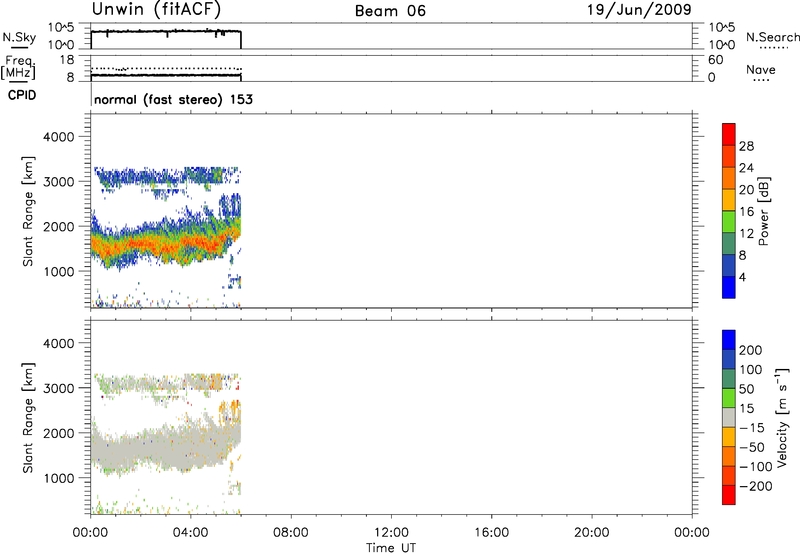
Task: Click the '60' tick on the Nave axis
Action: (716, 60)
